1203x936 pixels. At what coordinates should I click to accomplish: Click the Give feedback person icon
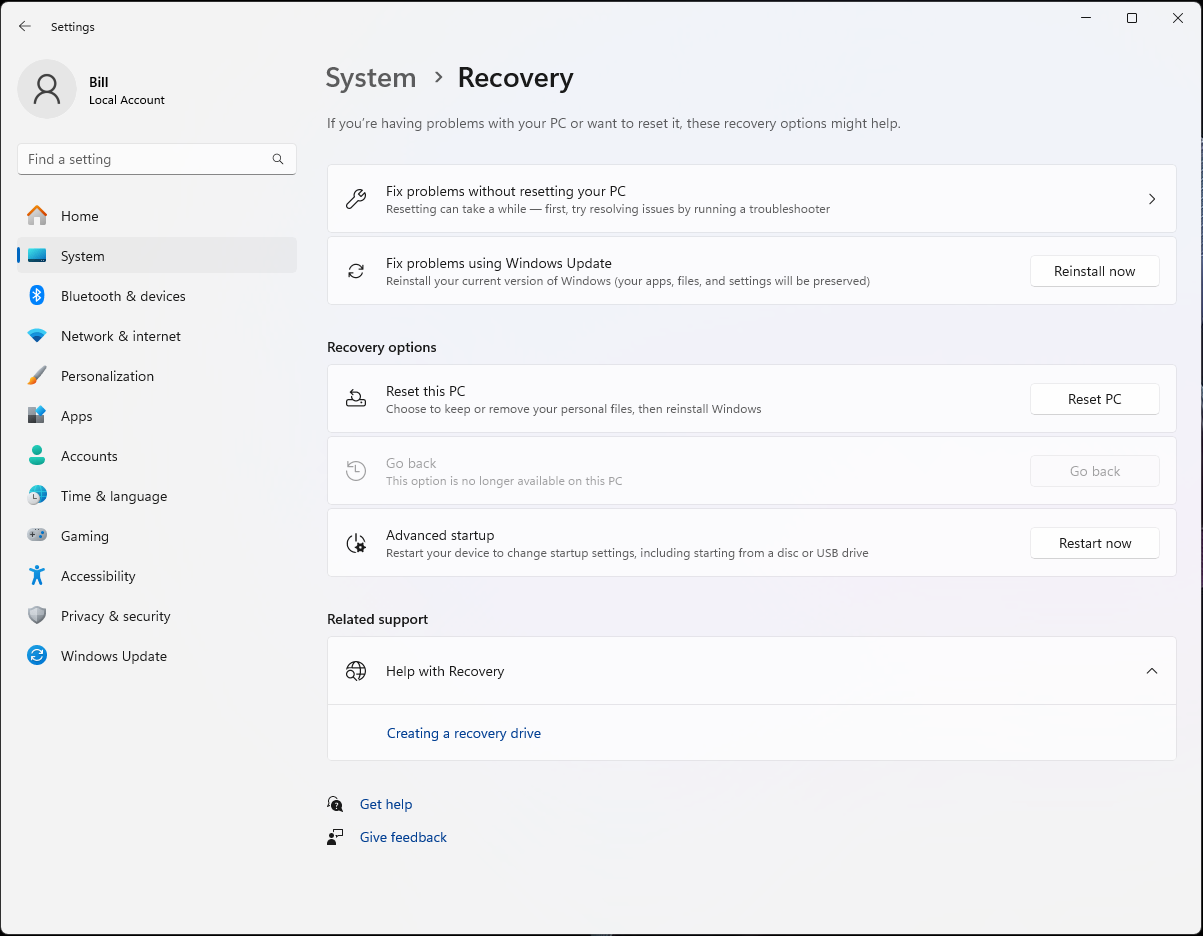[336, 837]
